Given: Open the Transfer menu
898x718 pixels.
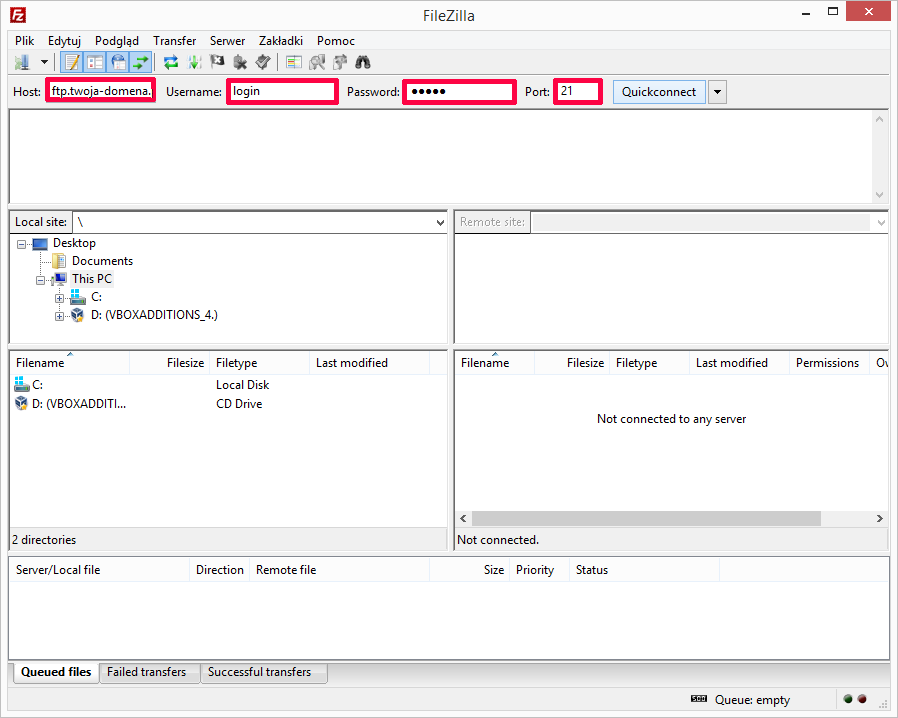Looking at the screenshot, I should point(175,41).
